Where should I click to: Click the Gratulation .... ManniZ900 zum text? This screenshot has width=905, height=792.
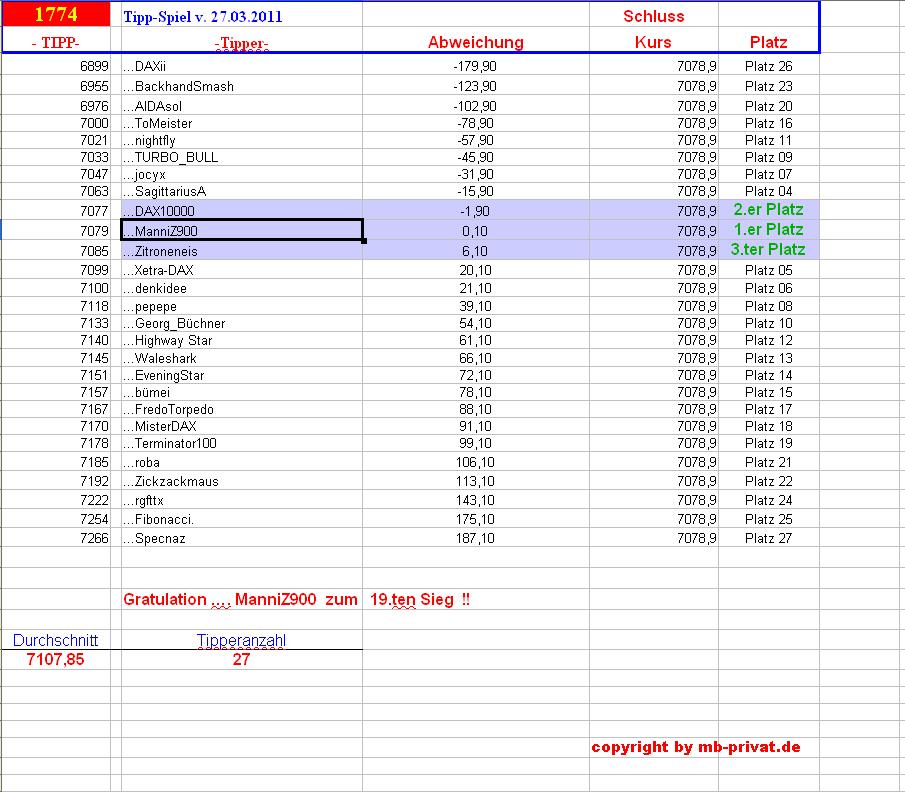coord(240,599)
